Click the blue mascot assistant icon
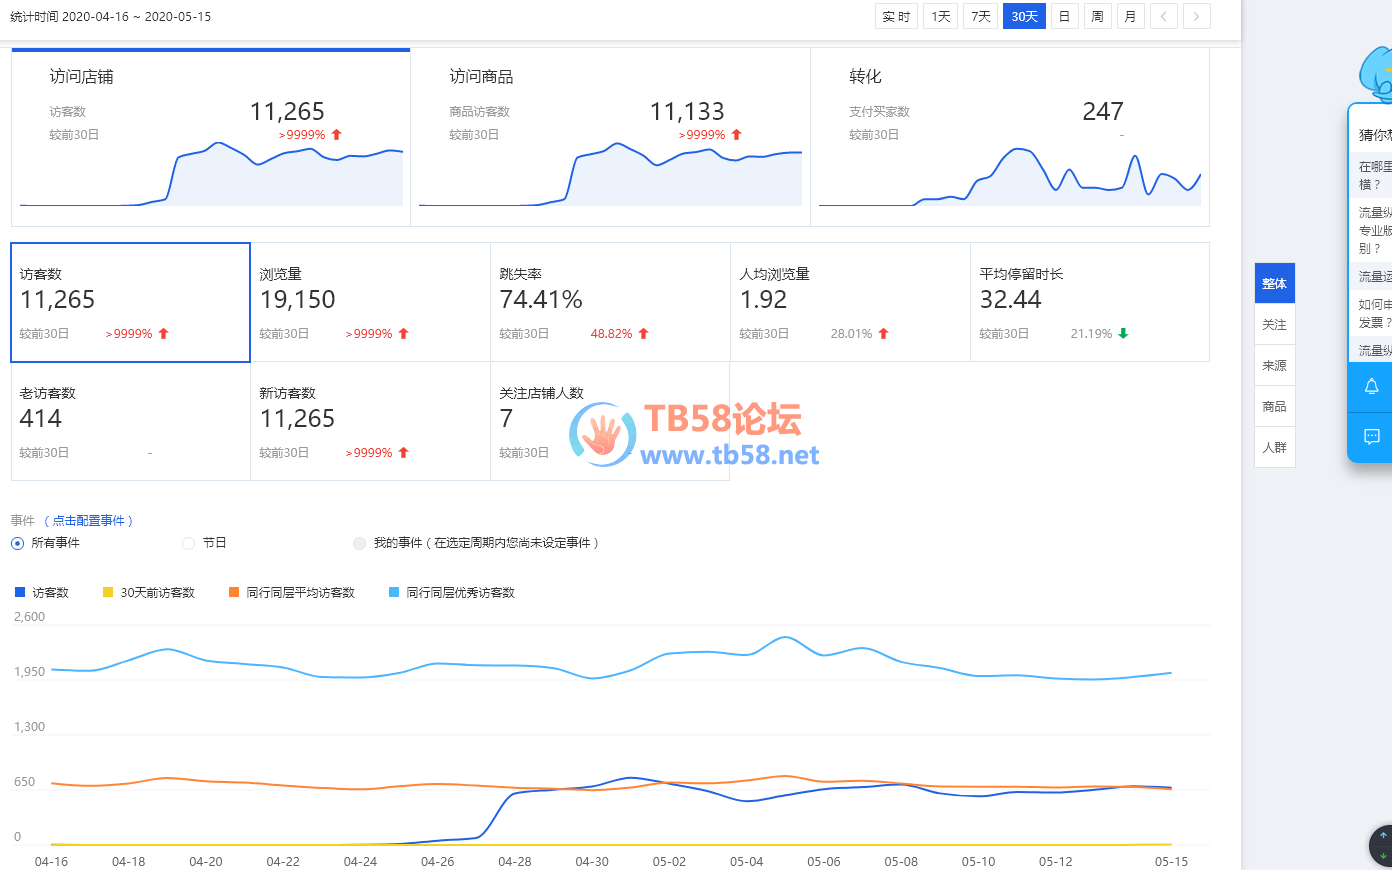Screen dimensions: 1392x870 click(1377, 74)
